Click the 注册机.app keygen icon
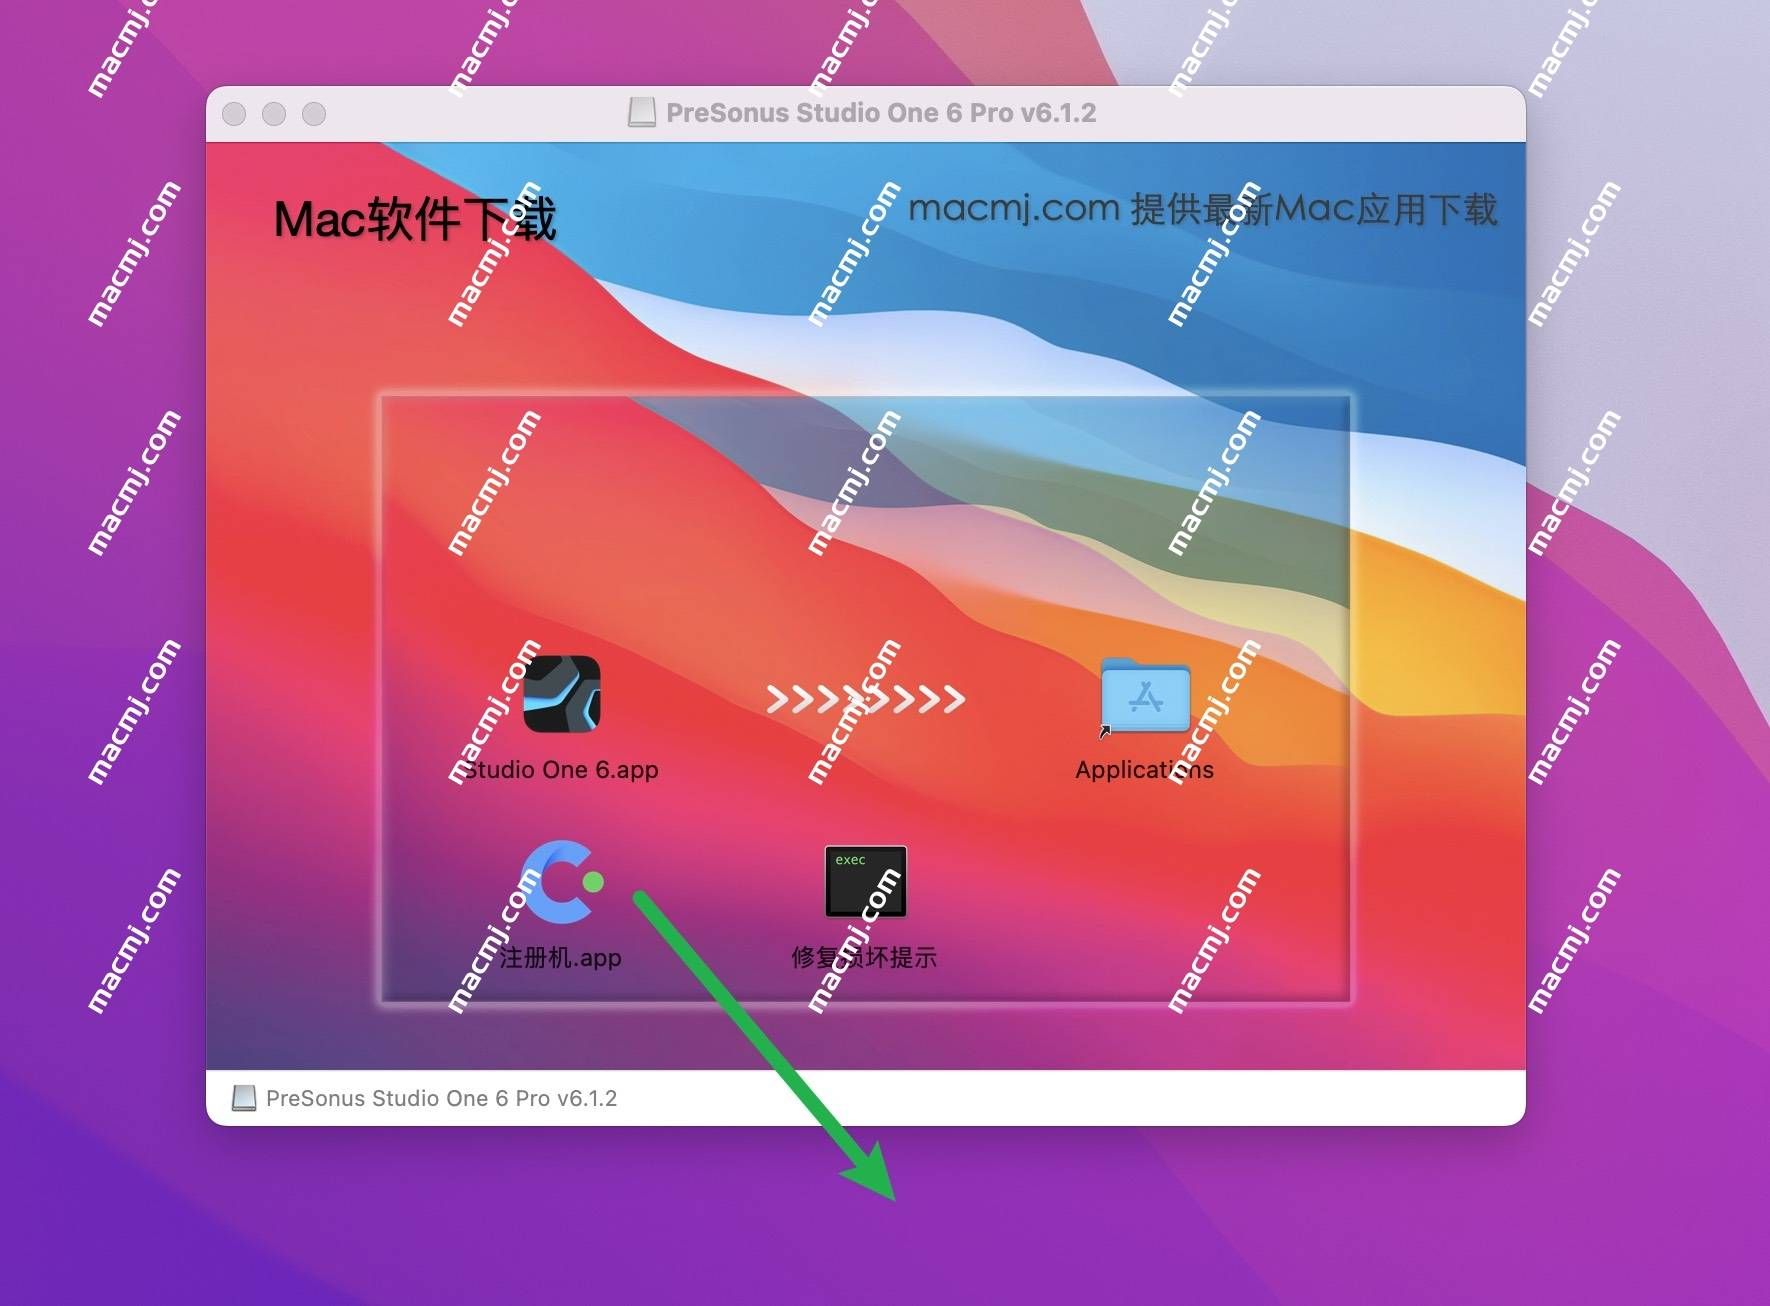The width and height of the screenshot is (1770, 1306). tap(562, 882)
